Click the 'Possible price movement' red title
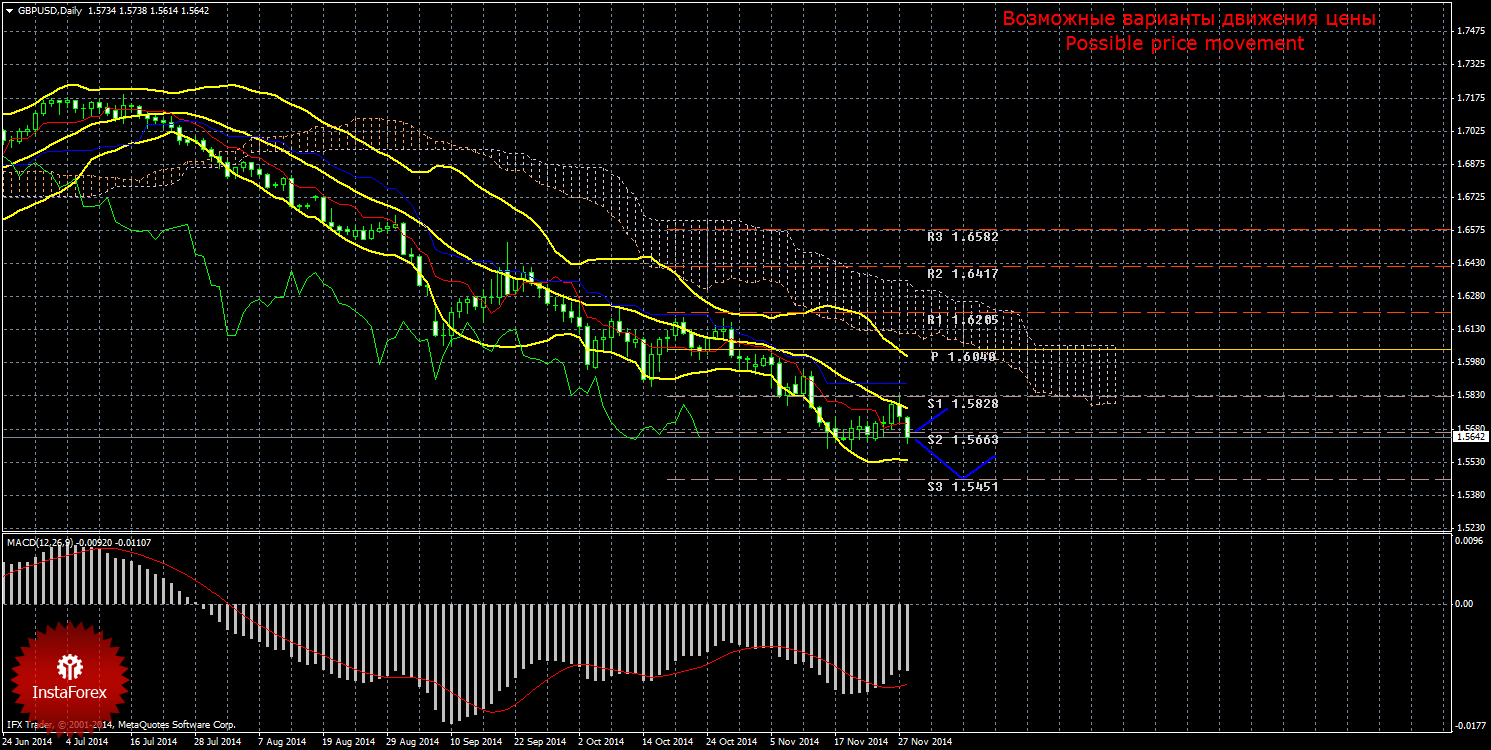 pyautogui.click(x=1184, y=44)
